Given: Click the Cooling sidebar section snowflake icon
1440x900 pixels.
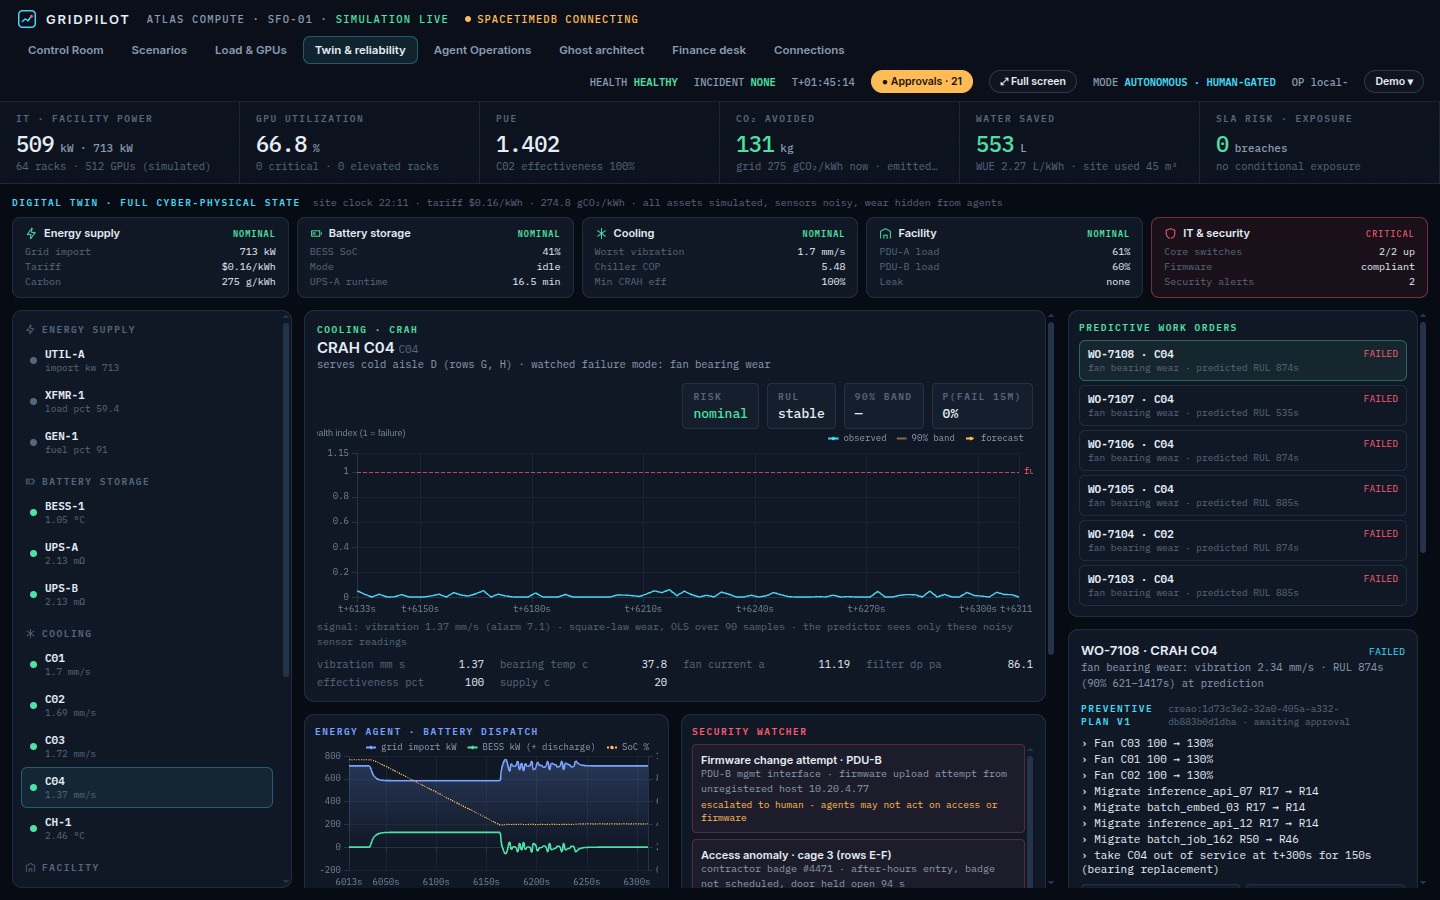Looking at the screenshot, I should coord(30,633).
